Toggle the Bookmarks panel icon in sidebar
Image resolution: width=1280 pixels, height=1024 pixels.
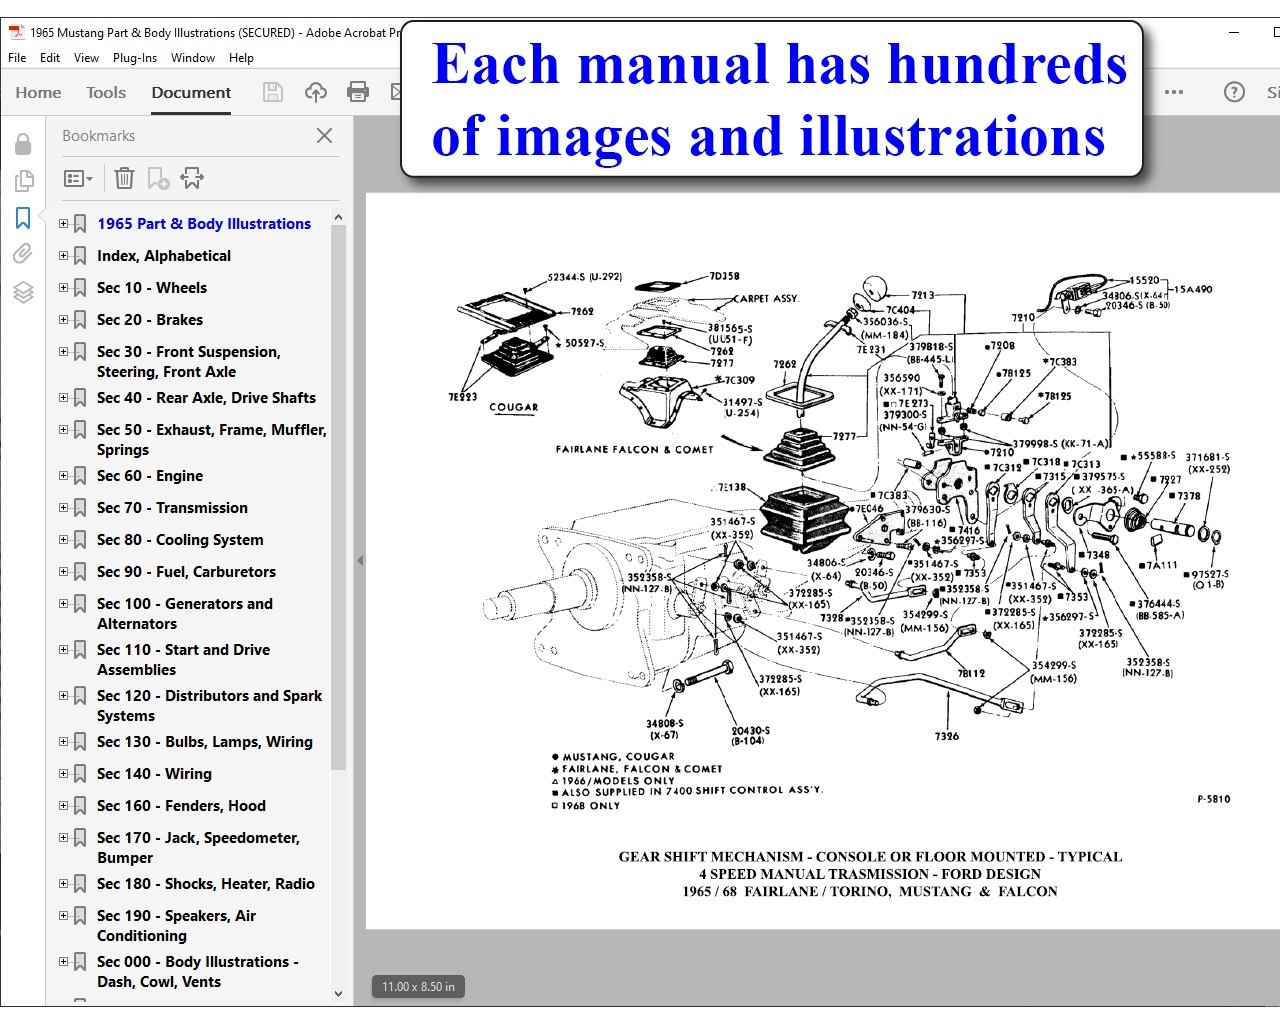(x=23, y=218)
